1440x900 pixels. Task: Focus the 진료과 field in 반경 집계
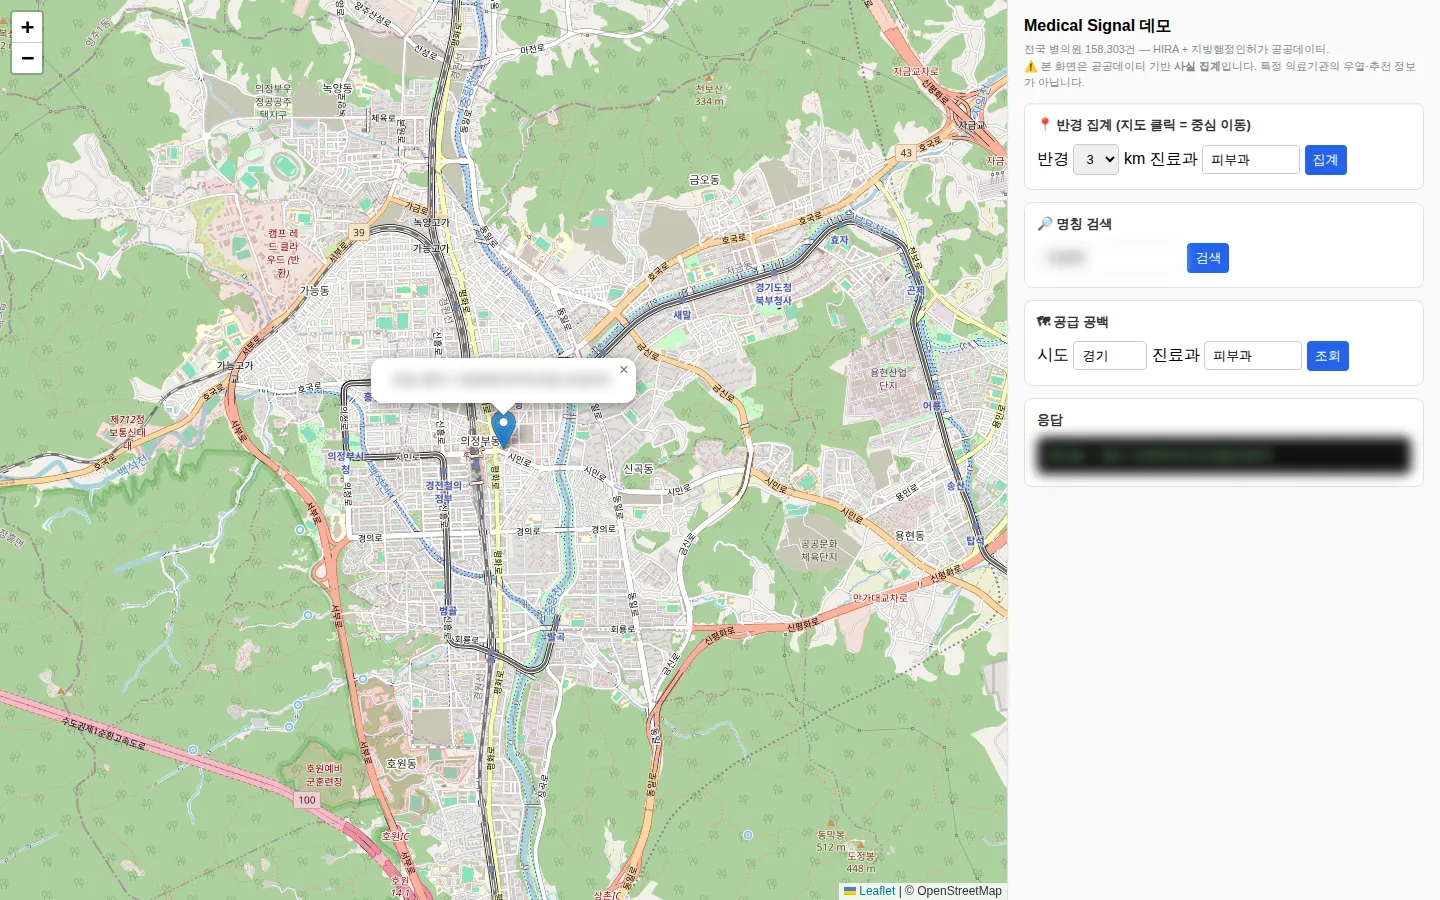(1250, 160)
